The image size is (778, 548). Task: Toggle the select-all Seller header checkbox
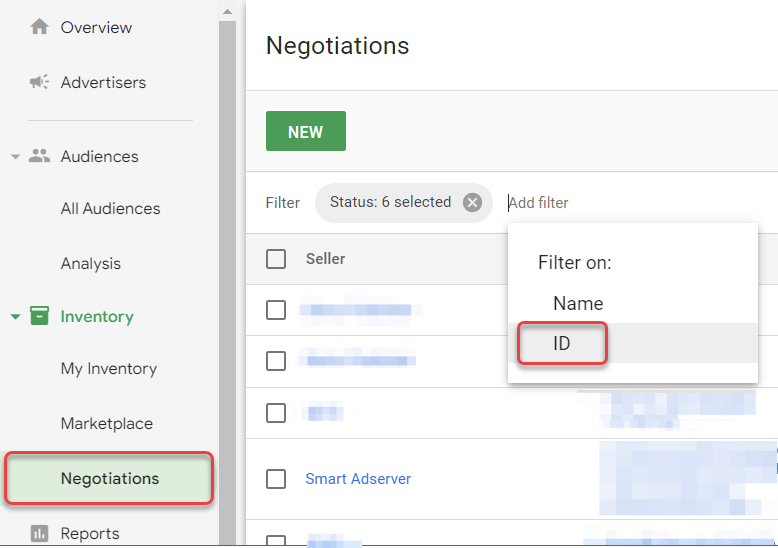point(276,259)
